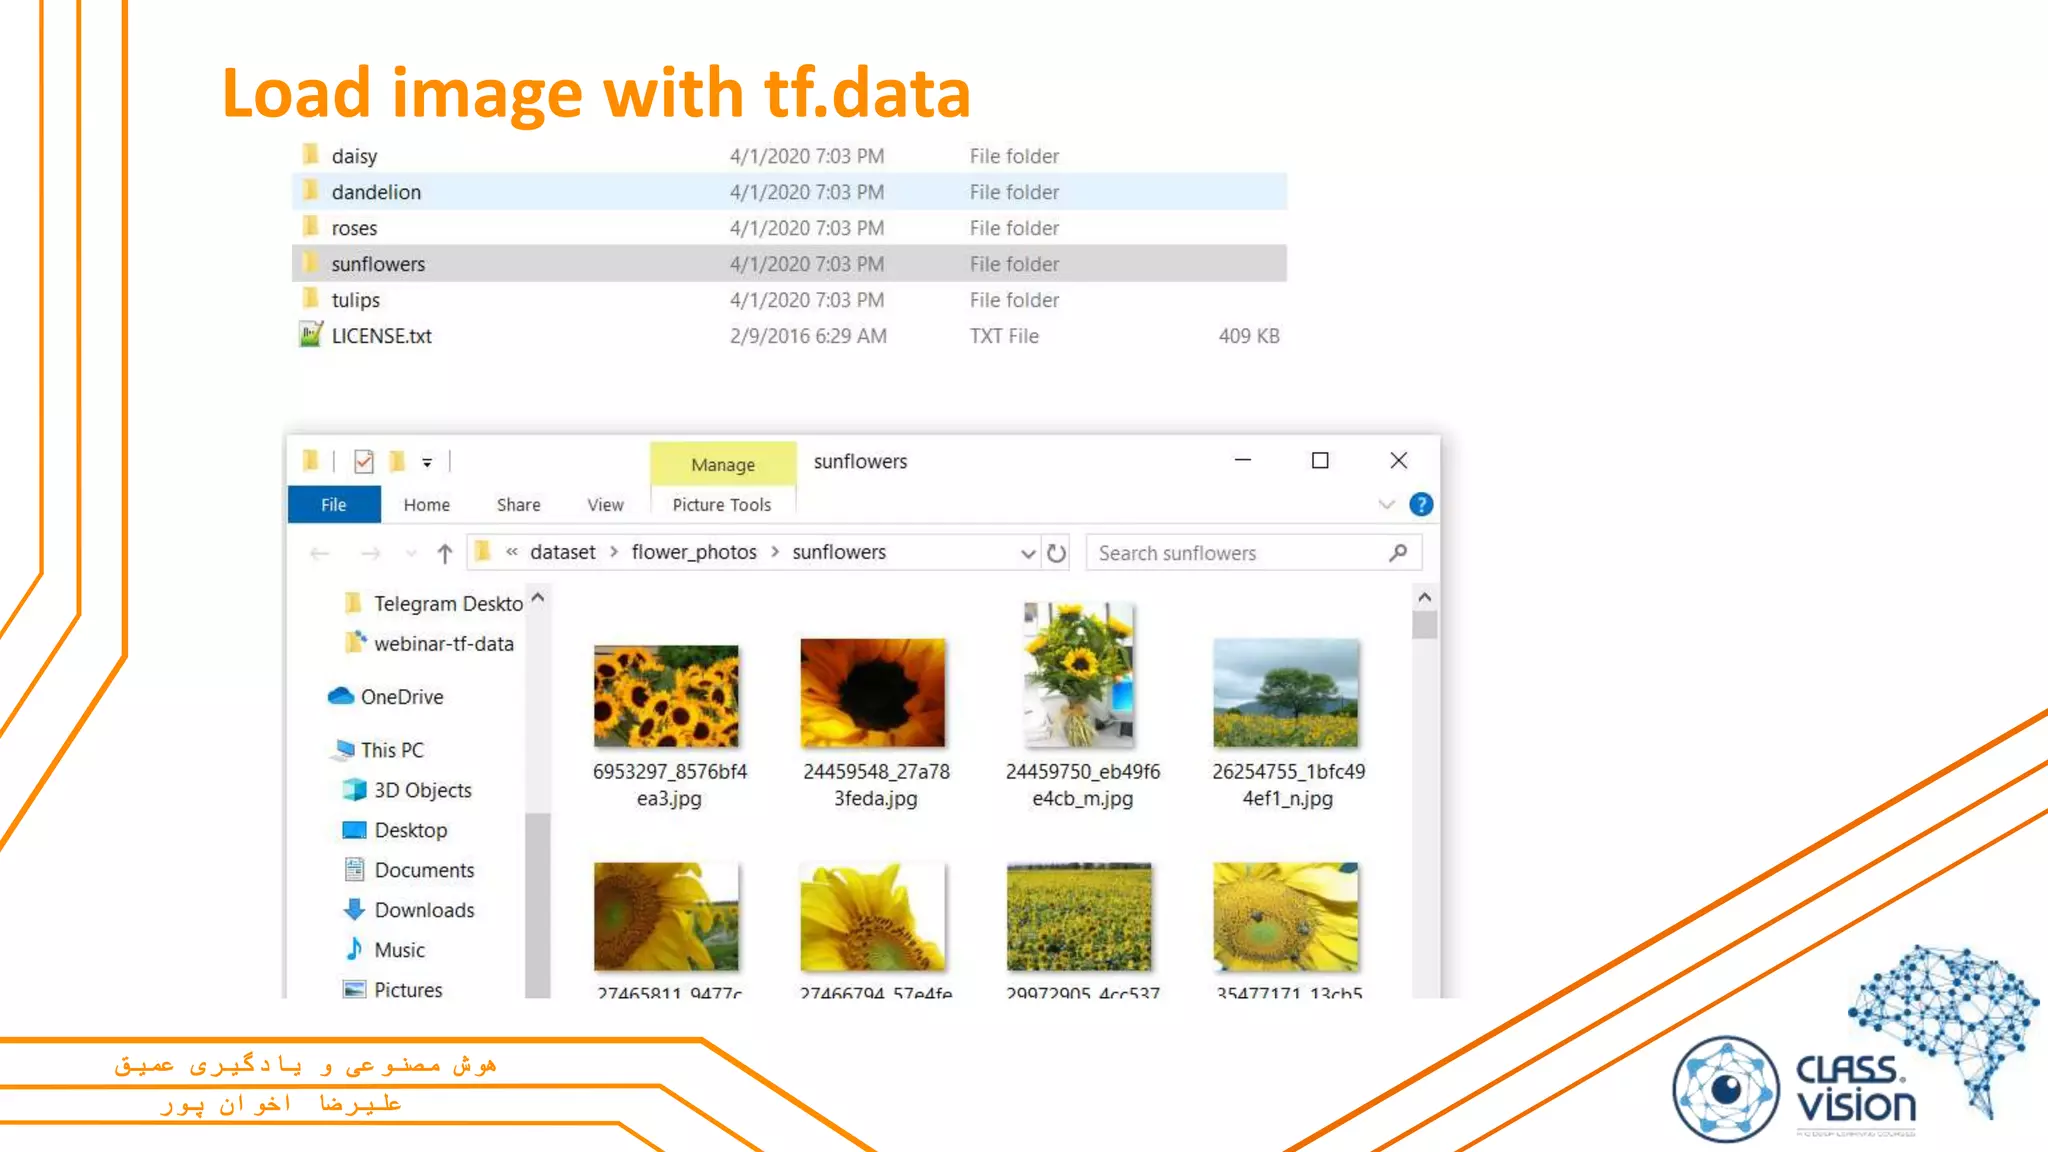2048x1152 pixels.
Task: Select thumbnail 24459548_27a783feda.jpg
Action: [x=873, y=693]
